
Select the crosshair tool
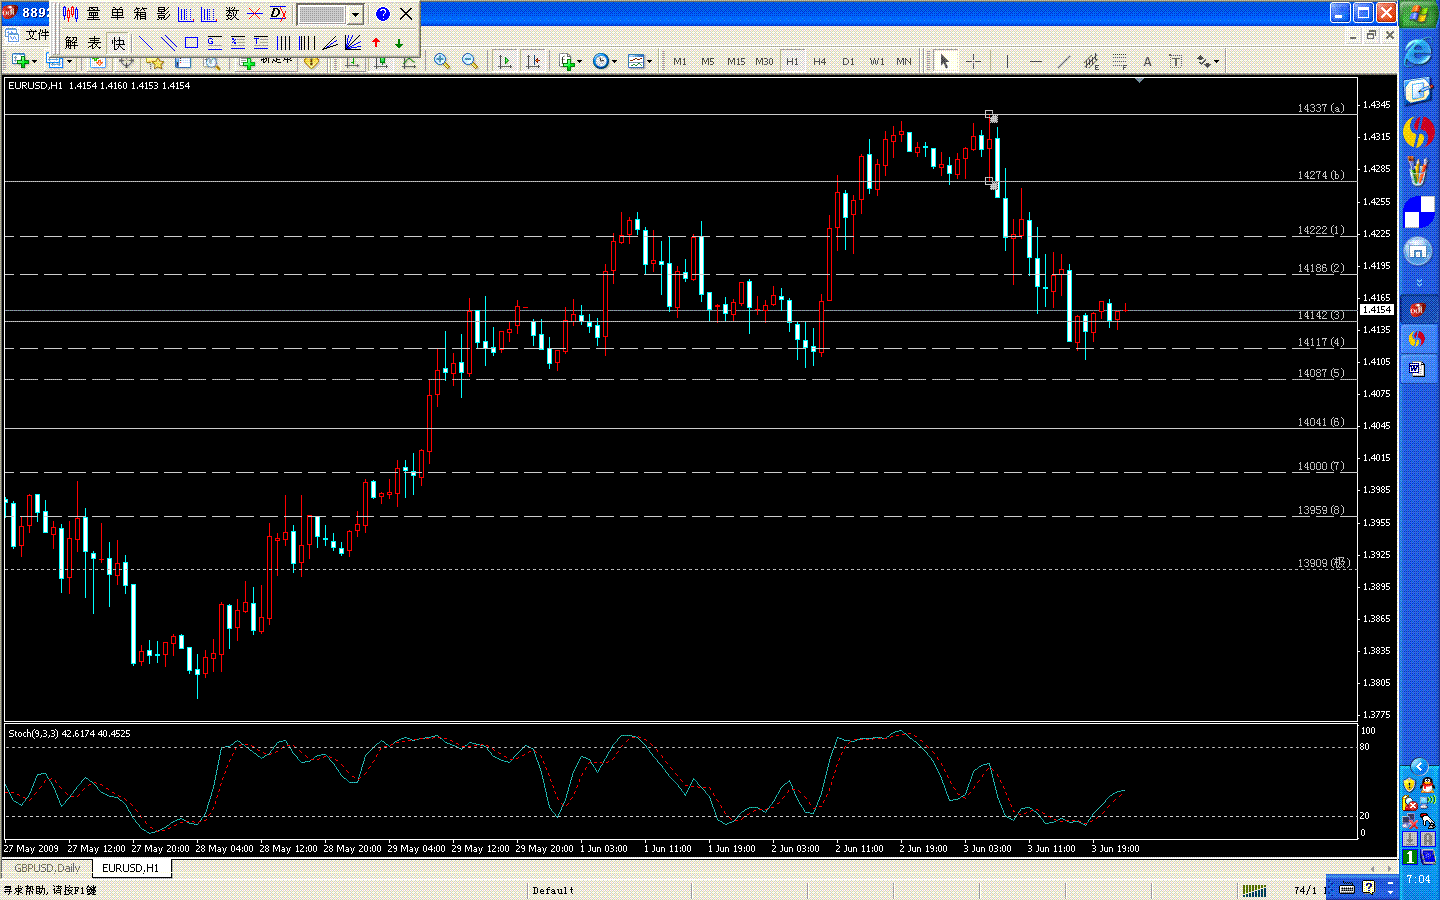(972, 62)
